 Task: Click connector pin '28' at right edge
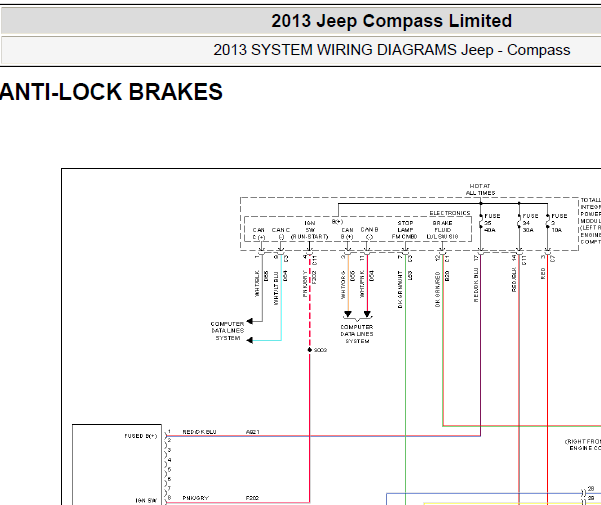[591, 489]
